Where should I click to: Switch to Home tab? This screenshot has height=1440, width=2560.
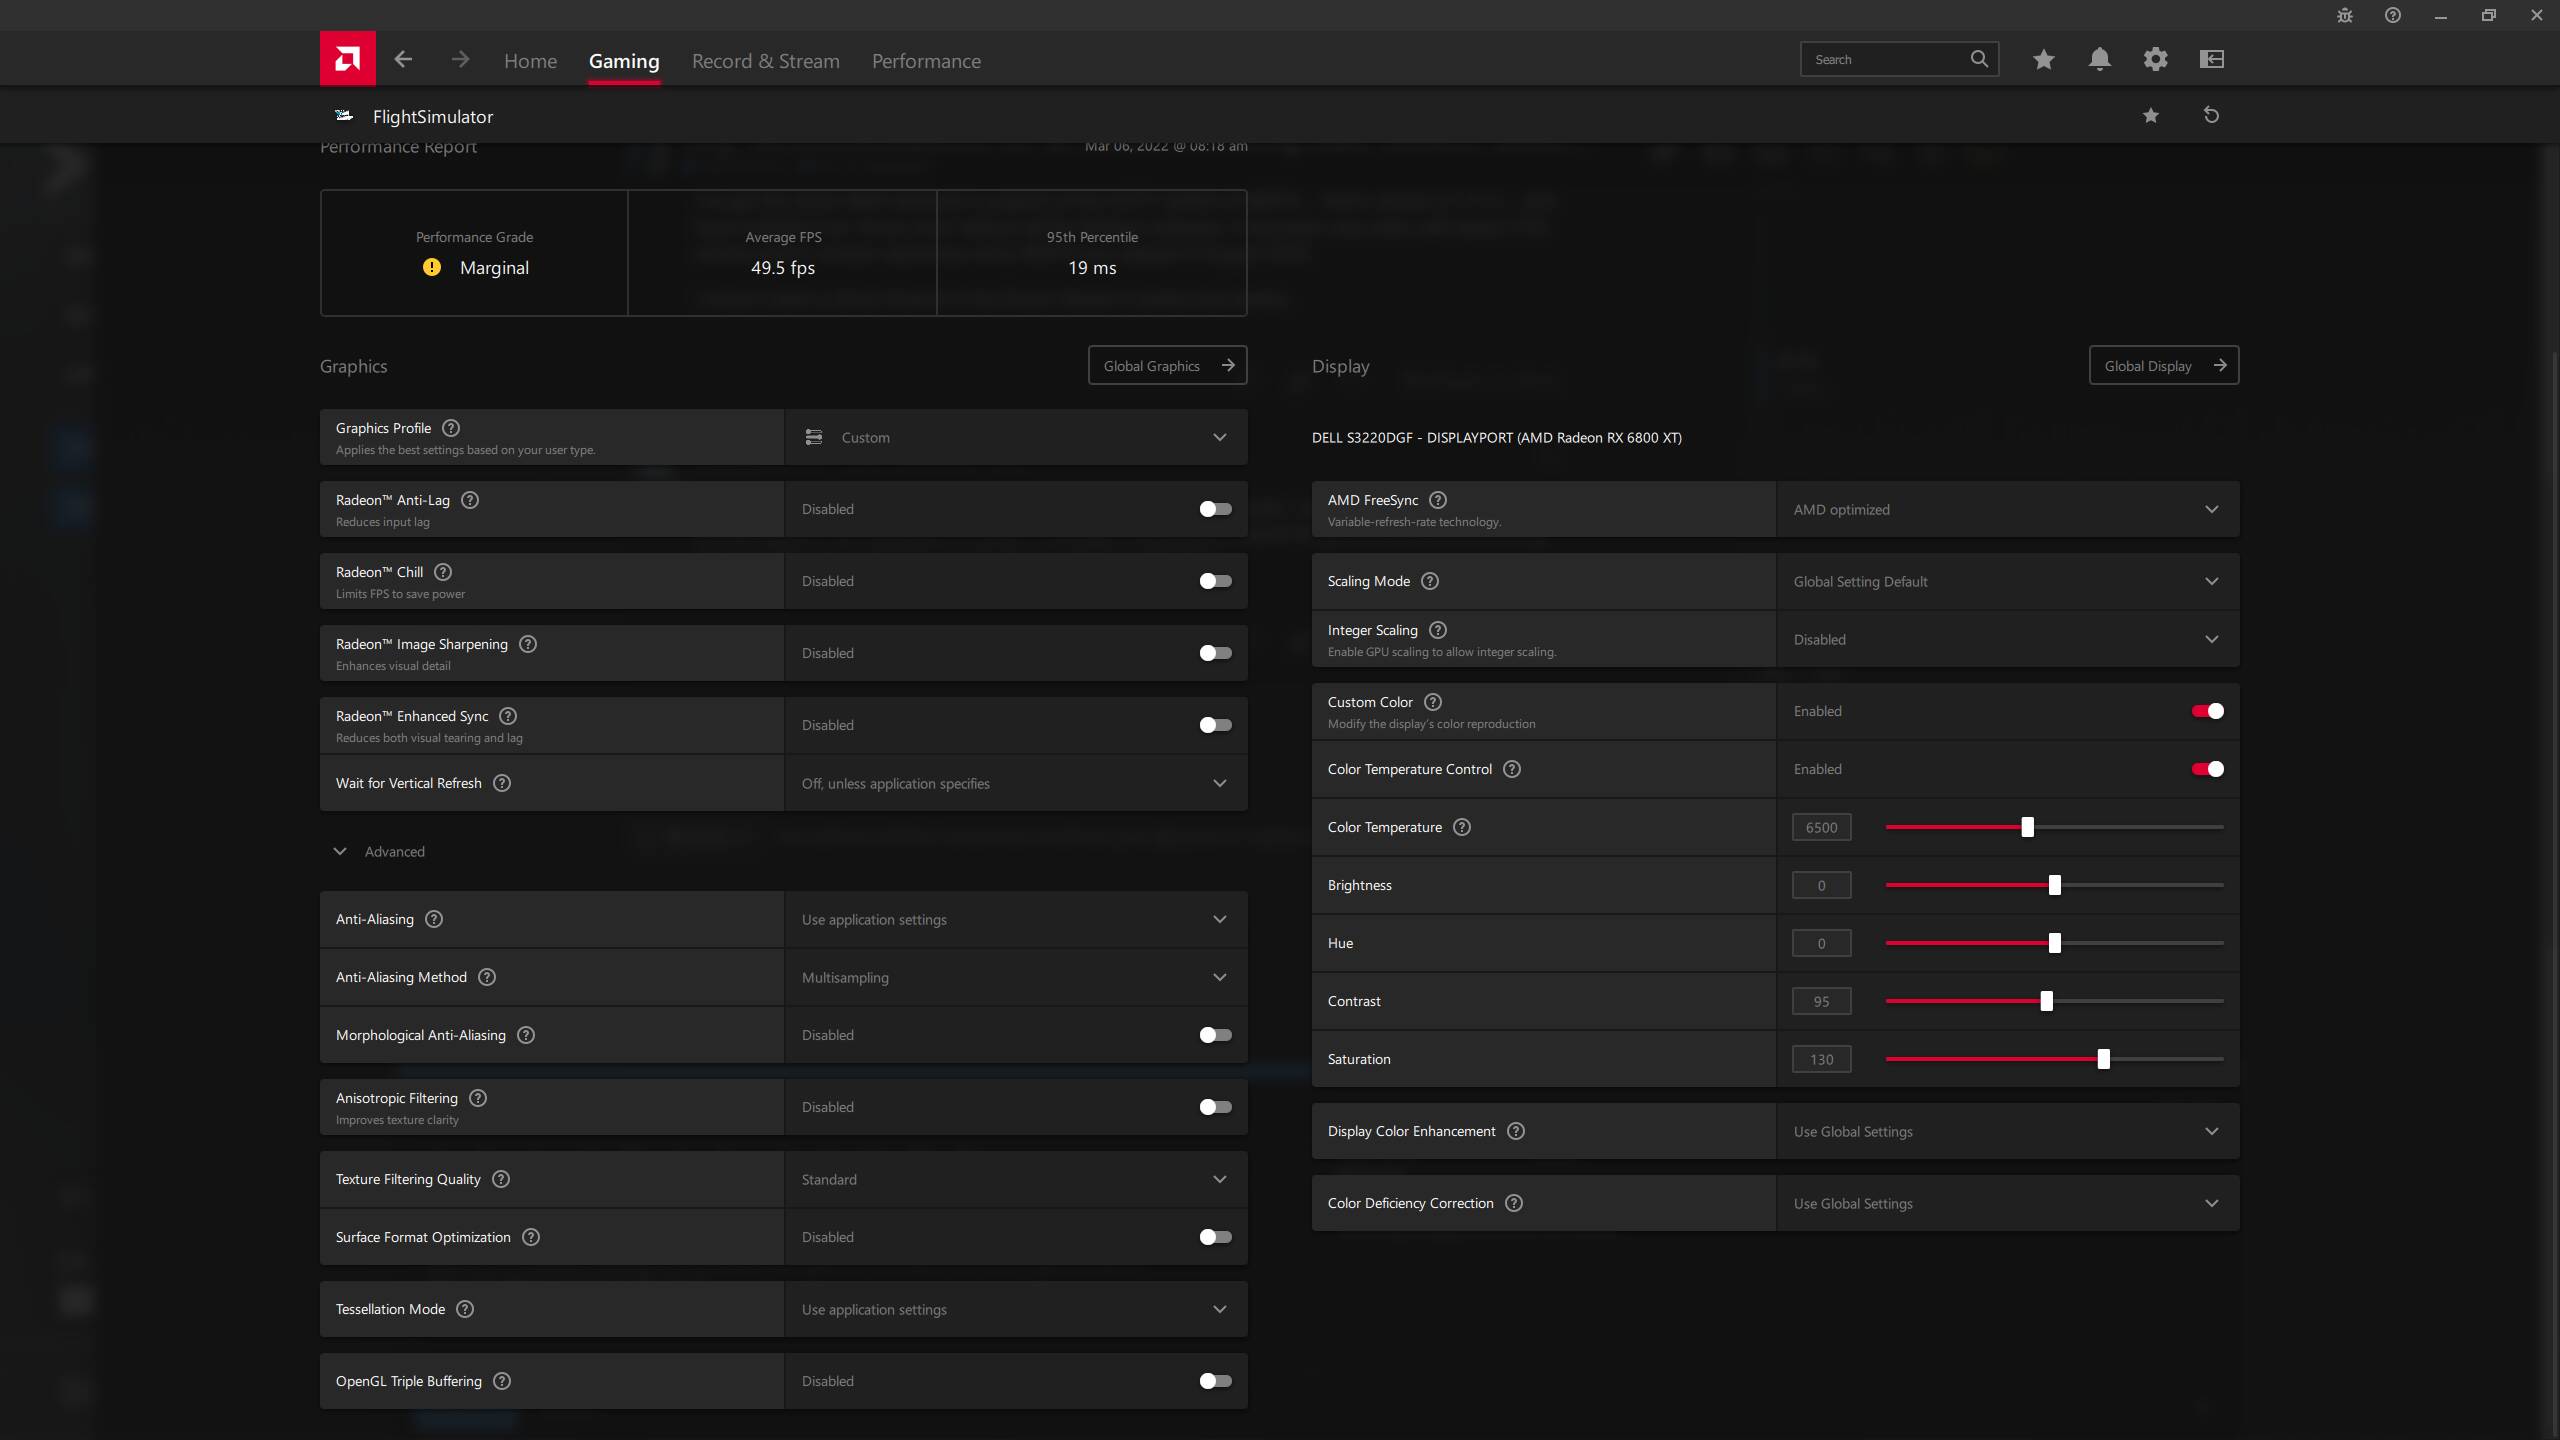(530, 61)
